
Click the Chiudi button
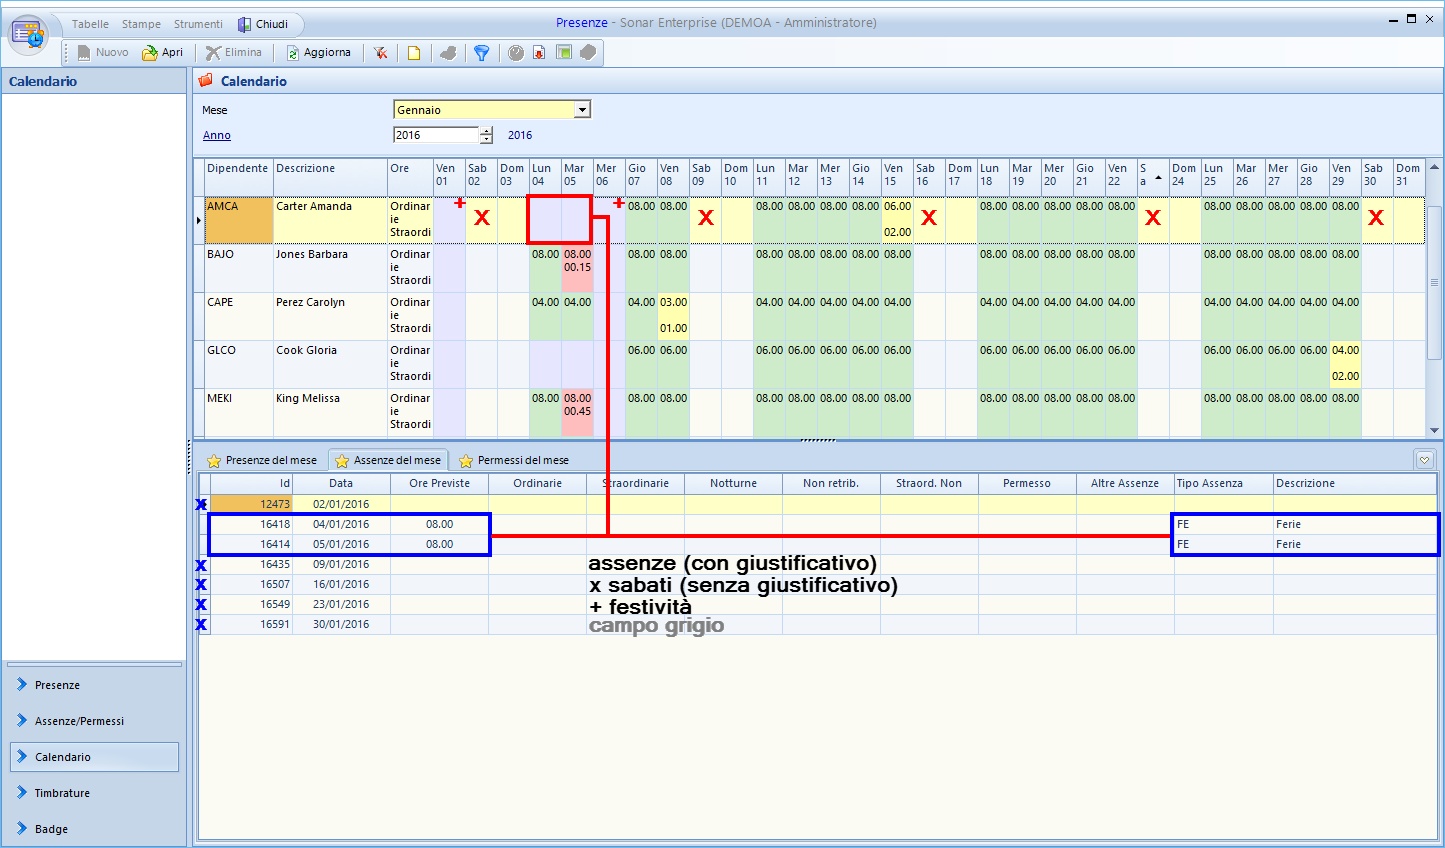pyautogui.click(x=263, y=24)
